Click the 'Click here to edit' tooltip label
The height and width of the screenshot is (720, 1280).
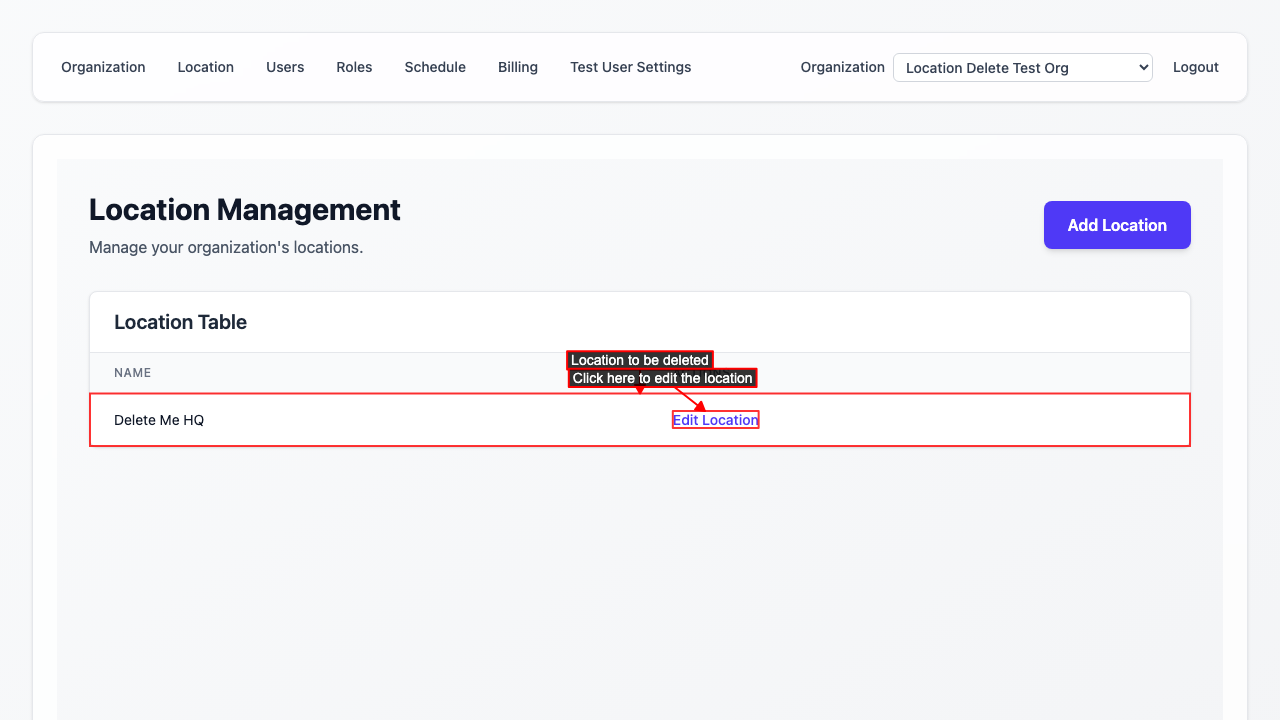pos(662,378)
